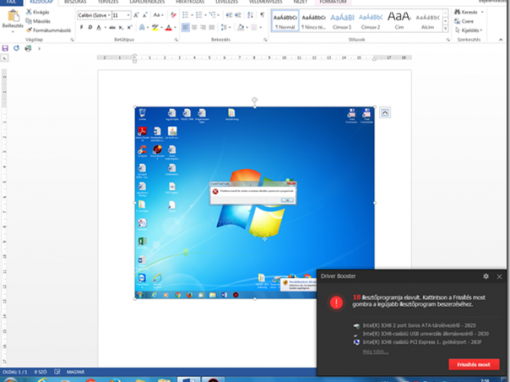Toggle bold formatting
This screenshot has height=382, width=510.
pos(82,27)
